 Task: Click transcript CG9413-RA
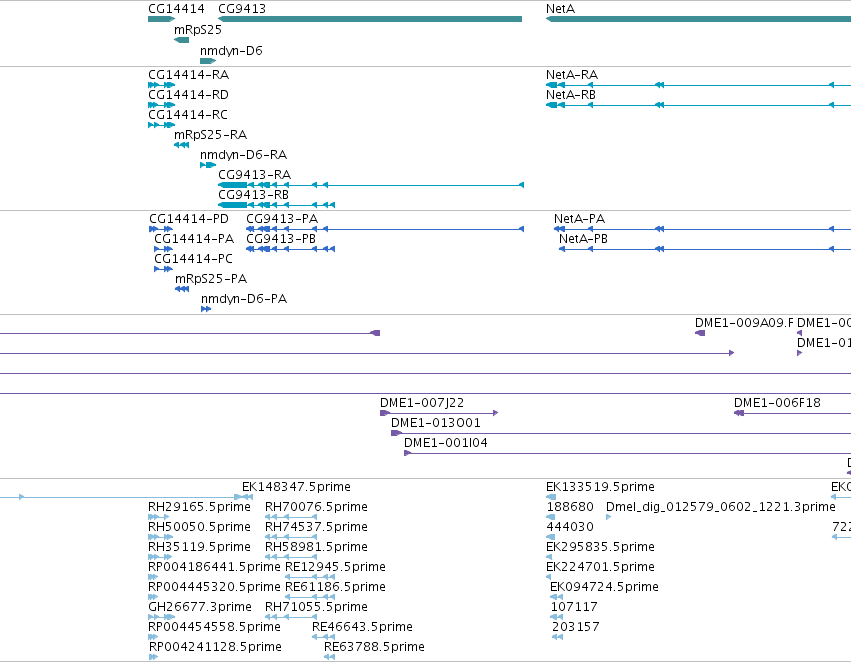tap(255, 175)
